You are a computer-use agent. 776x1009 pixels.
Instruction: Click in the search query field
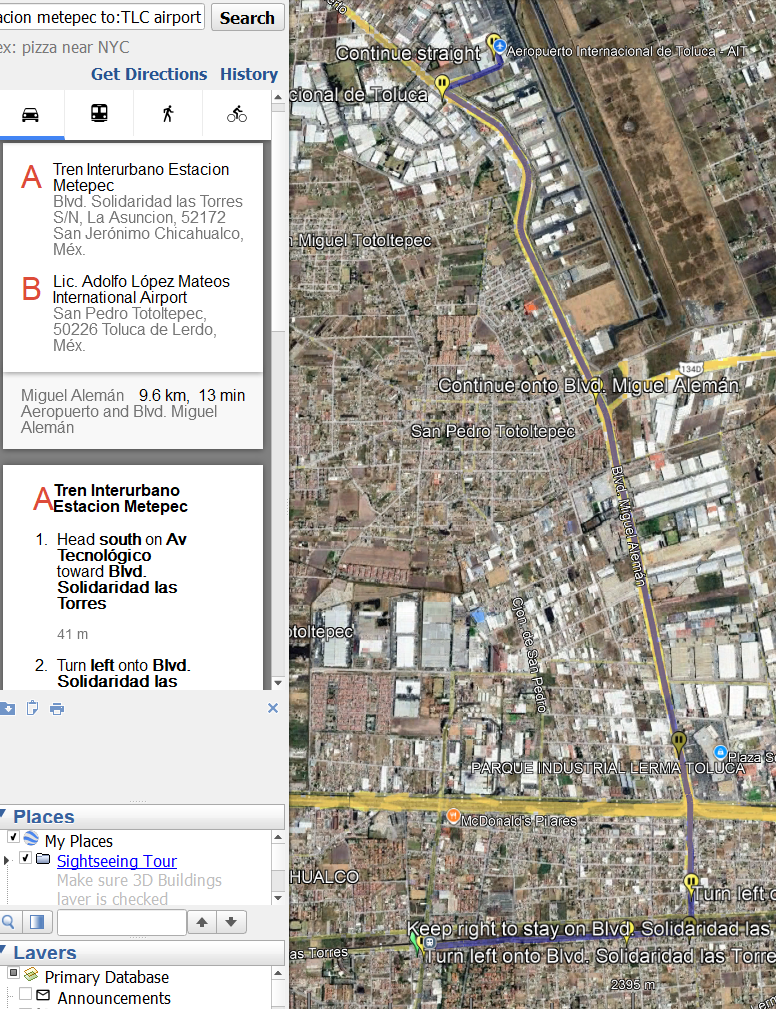click(102, 17)
